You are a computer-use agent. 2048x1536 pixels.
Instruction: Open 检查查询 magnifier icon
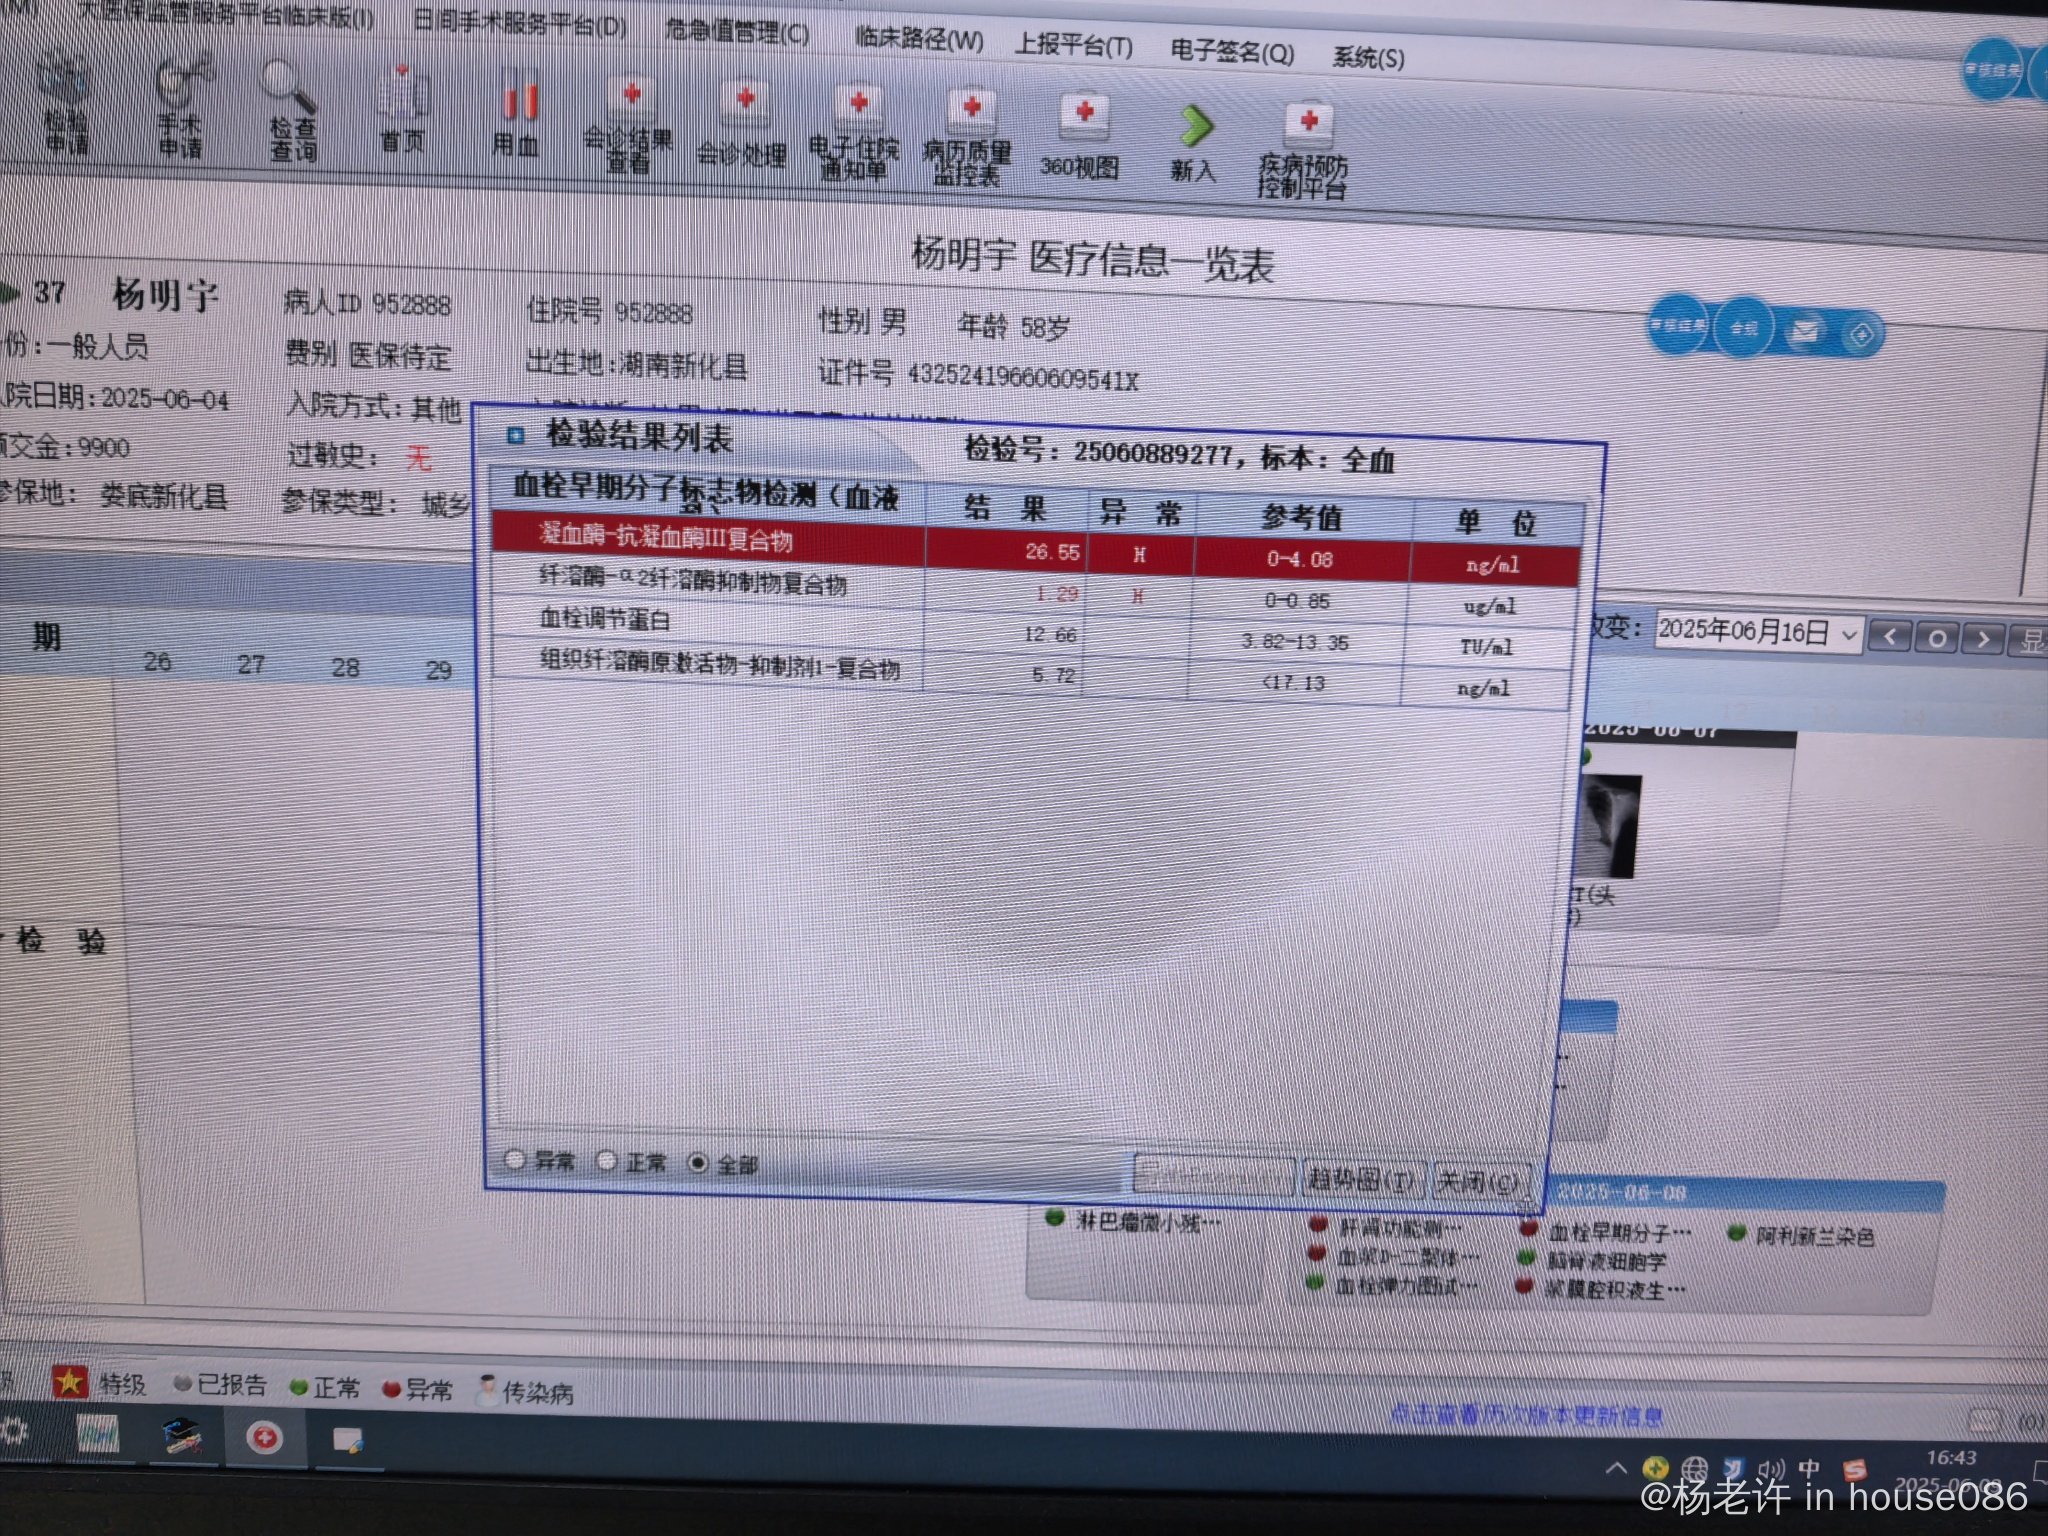coord(291,110)
